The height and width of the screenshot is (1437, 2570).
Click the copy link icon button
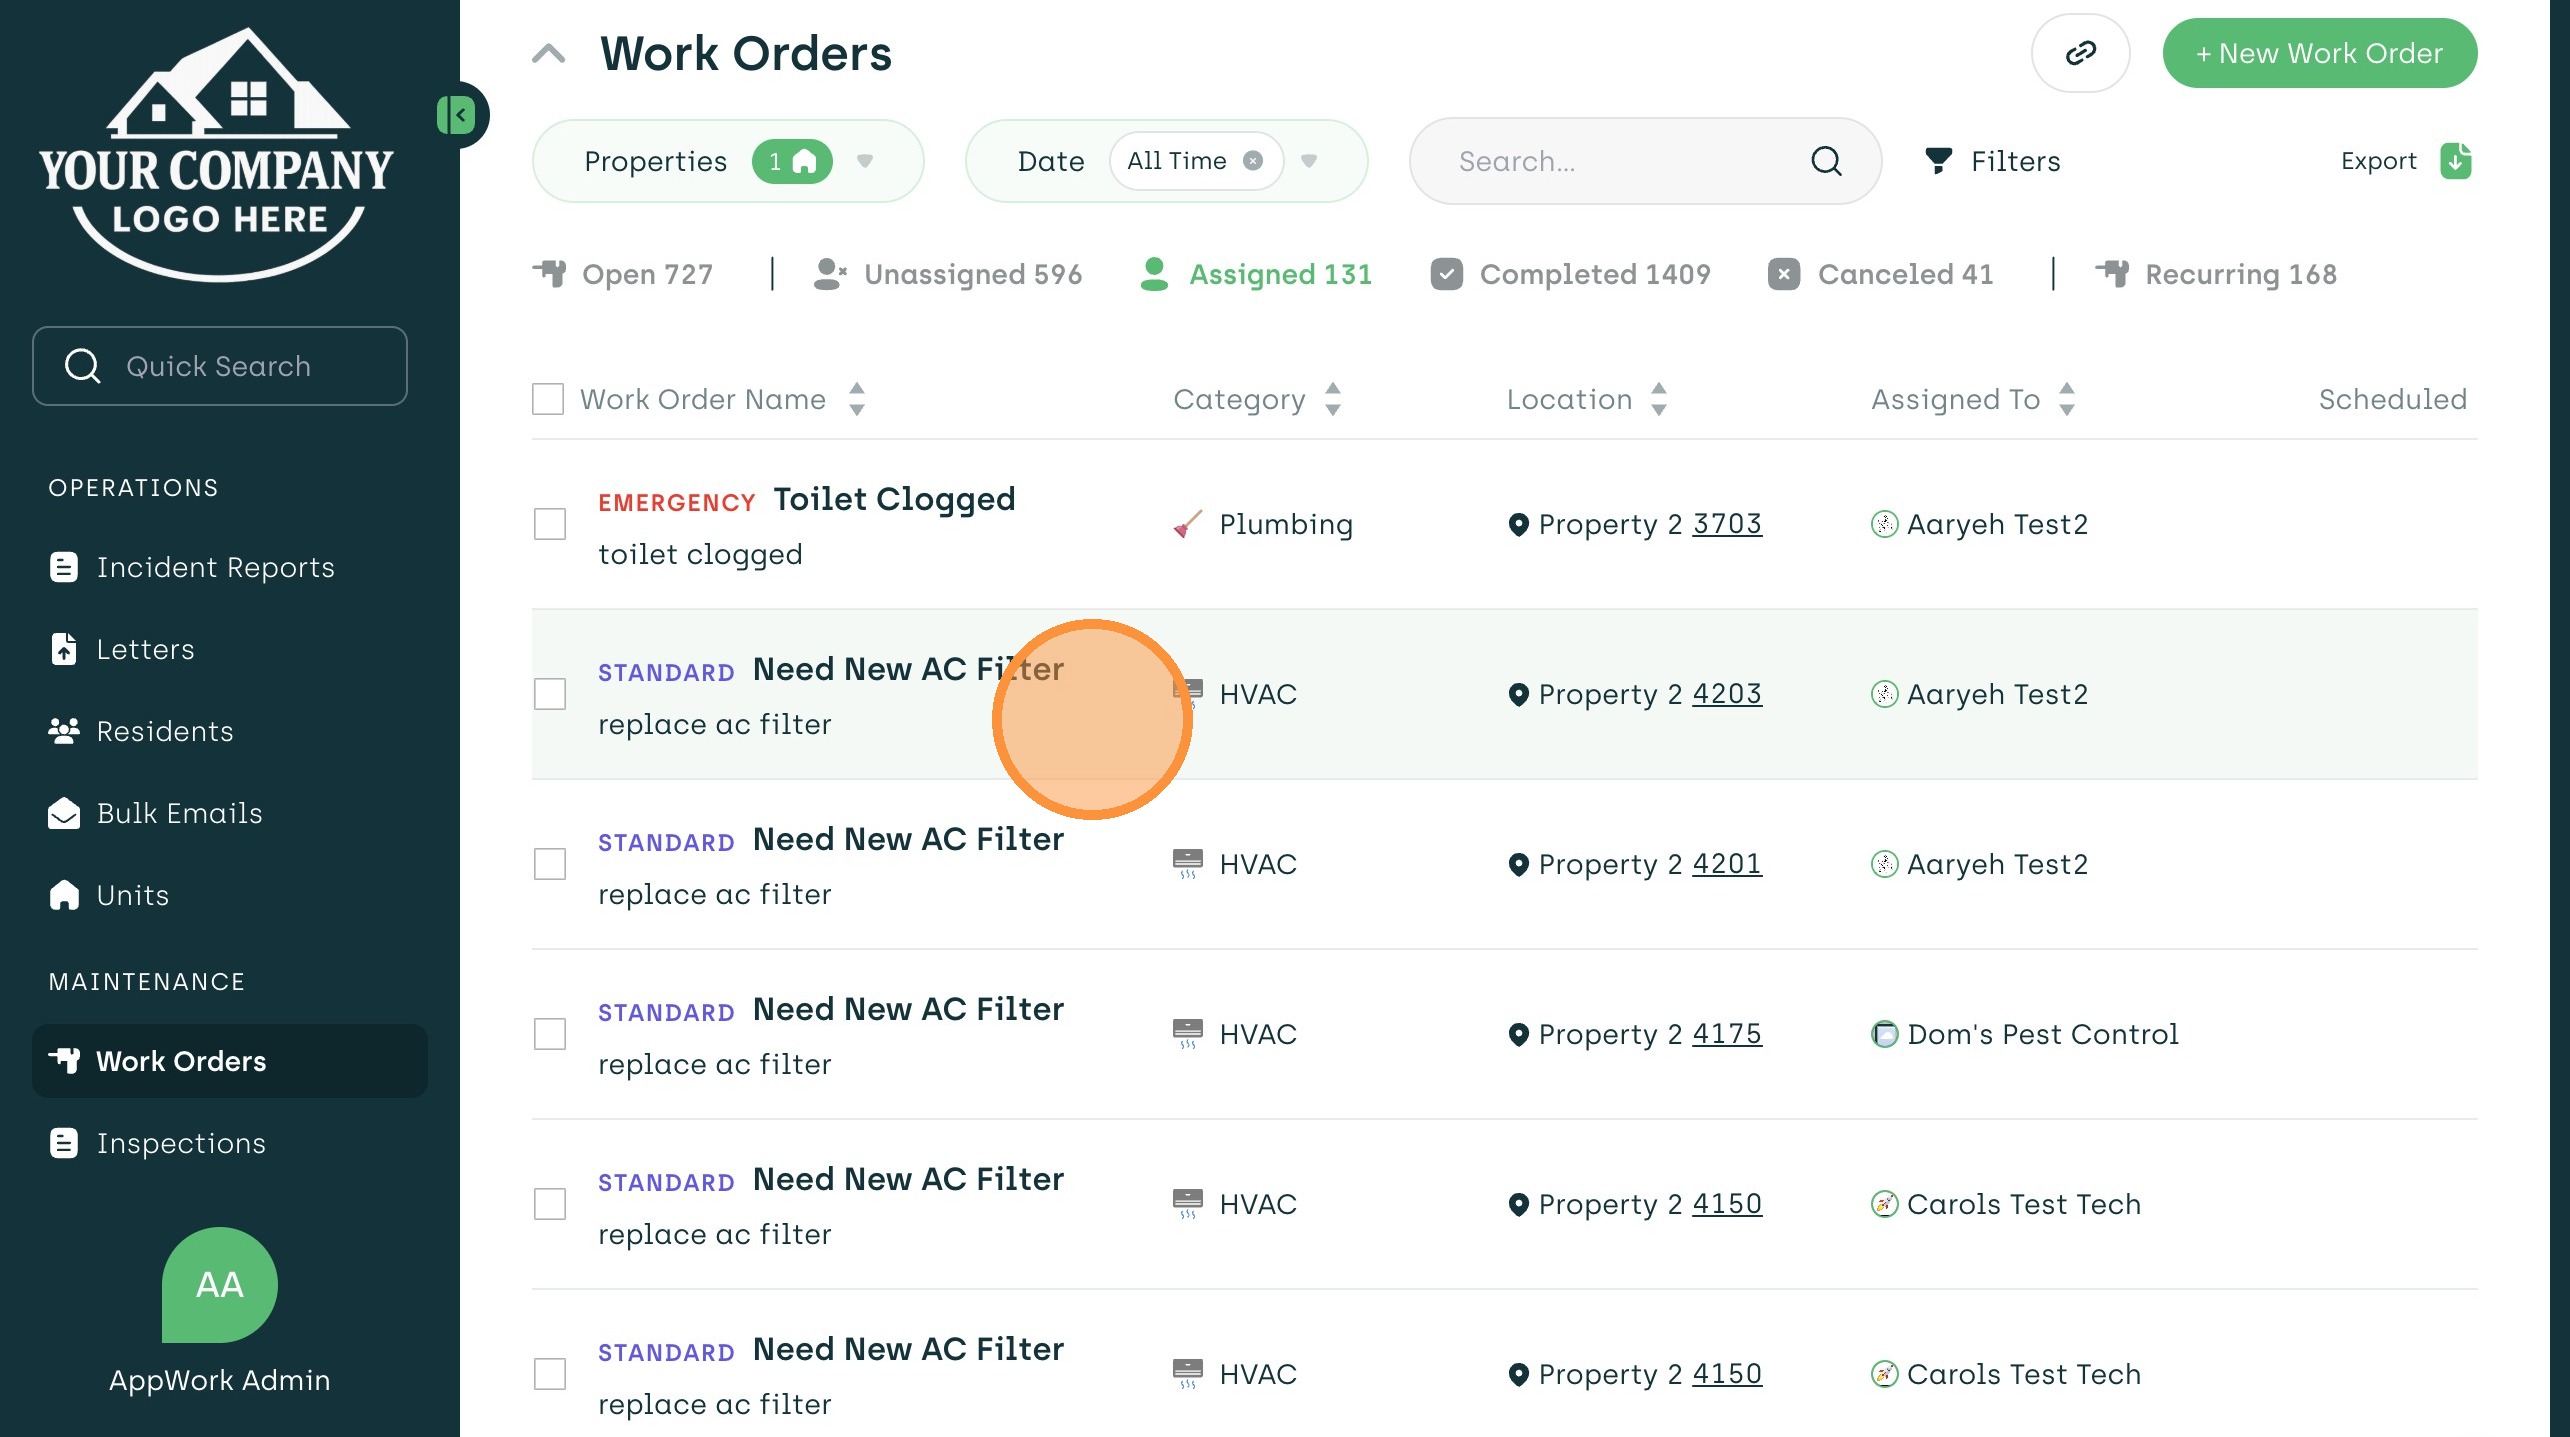coord(2080,53)
